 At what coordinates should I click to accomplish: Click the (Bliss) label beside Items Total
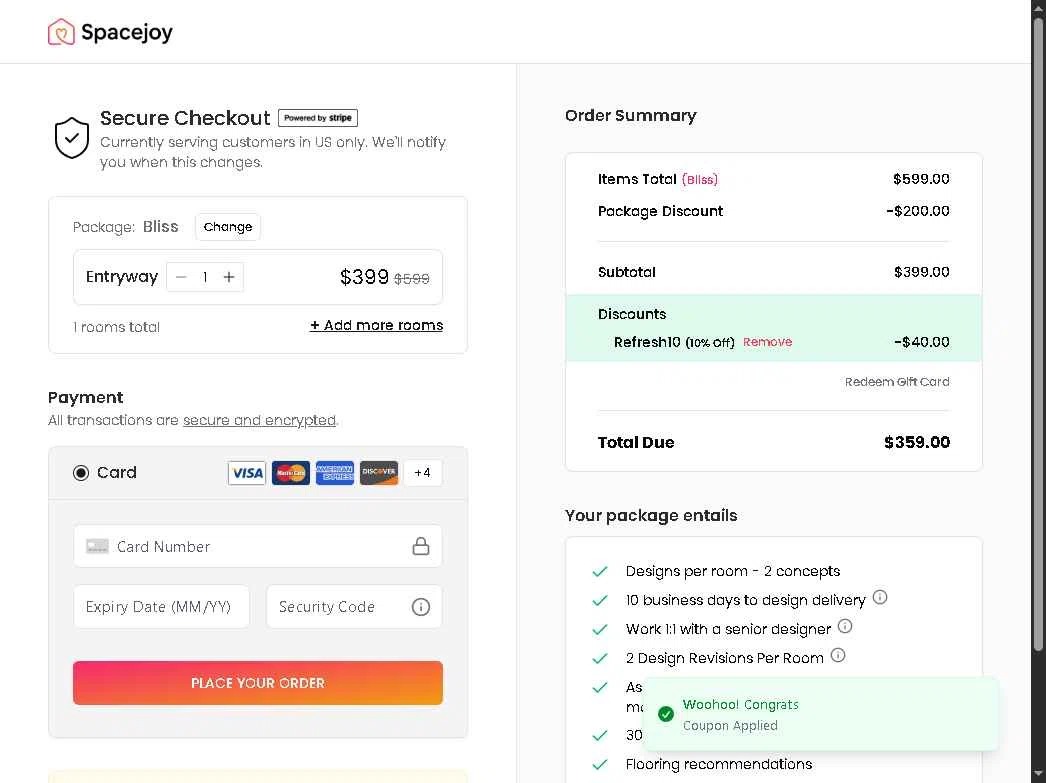click(x=700, y=179)
